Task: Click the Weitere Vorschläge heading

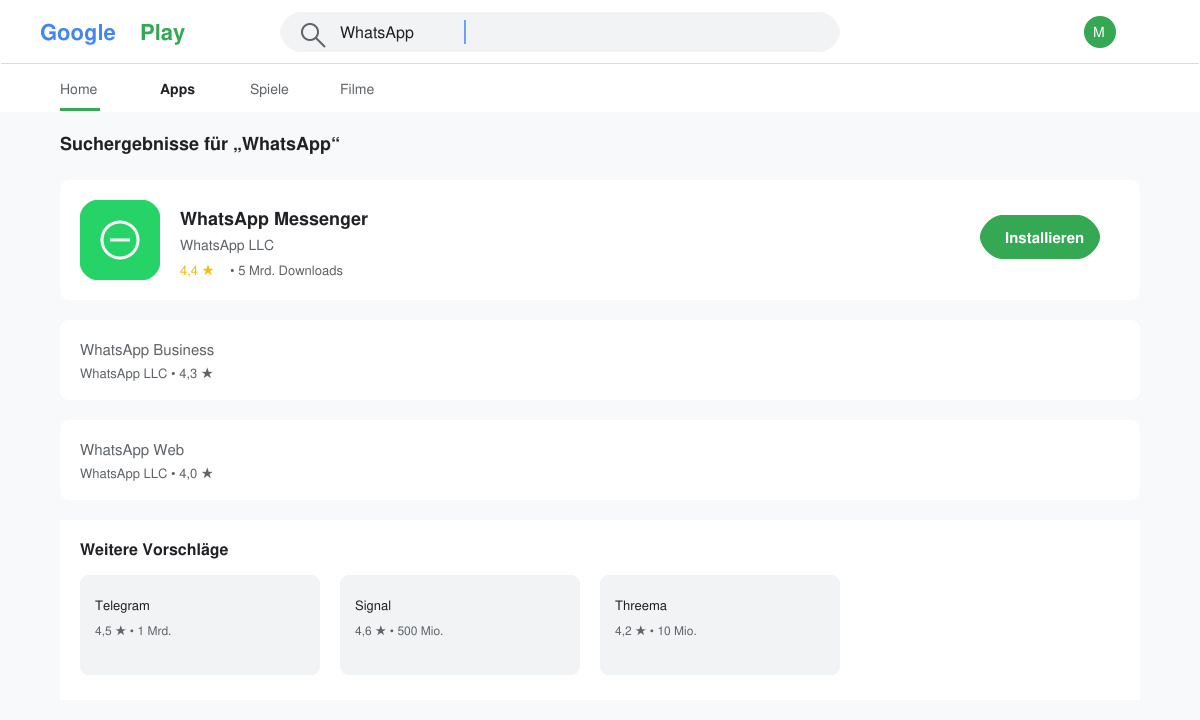Action: click(x=154, y=549)
